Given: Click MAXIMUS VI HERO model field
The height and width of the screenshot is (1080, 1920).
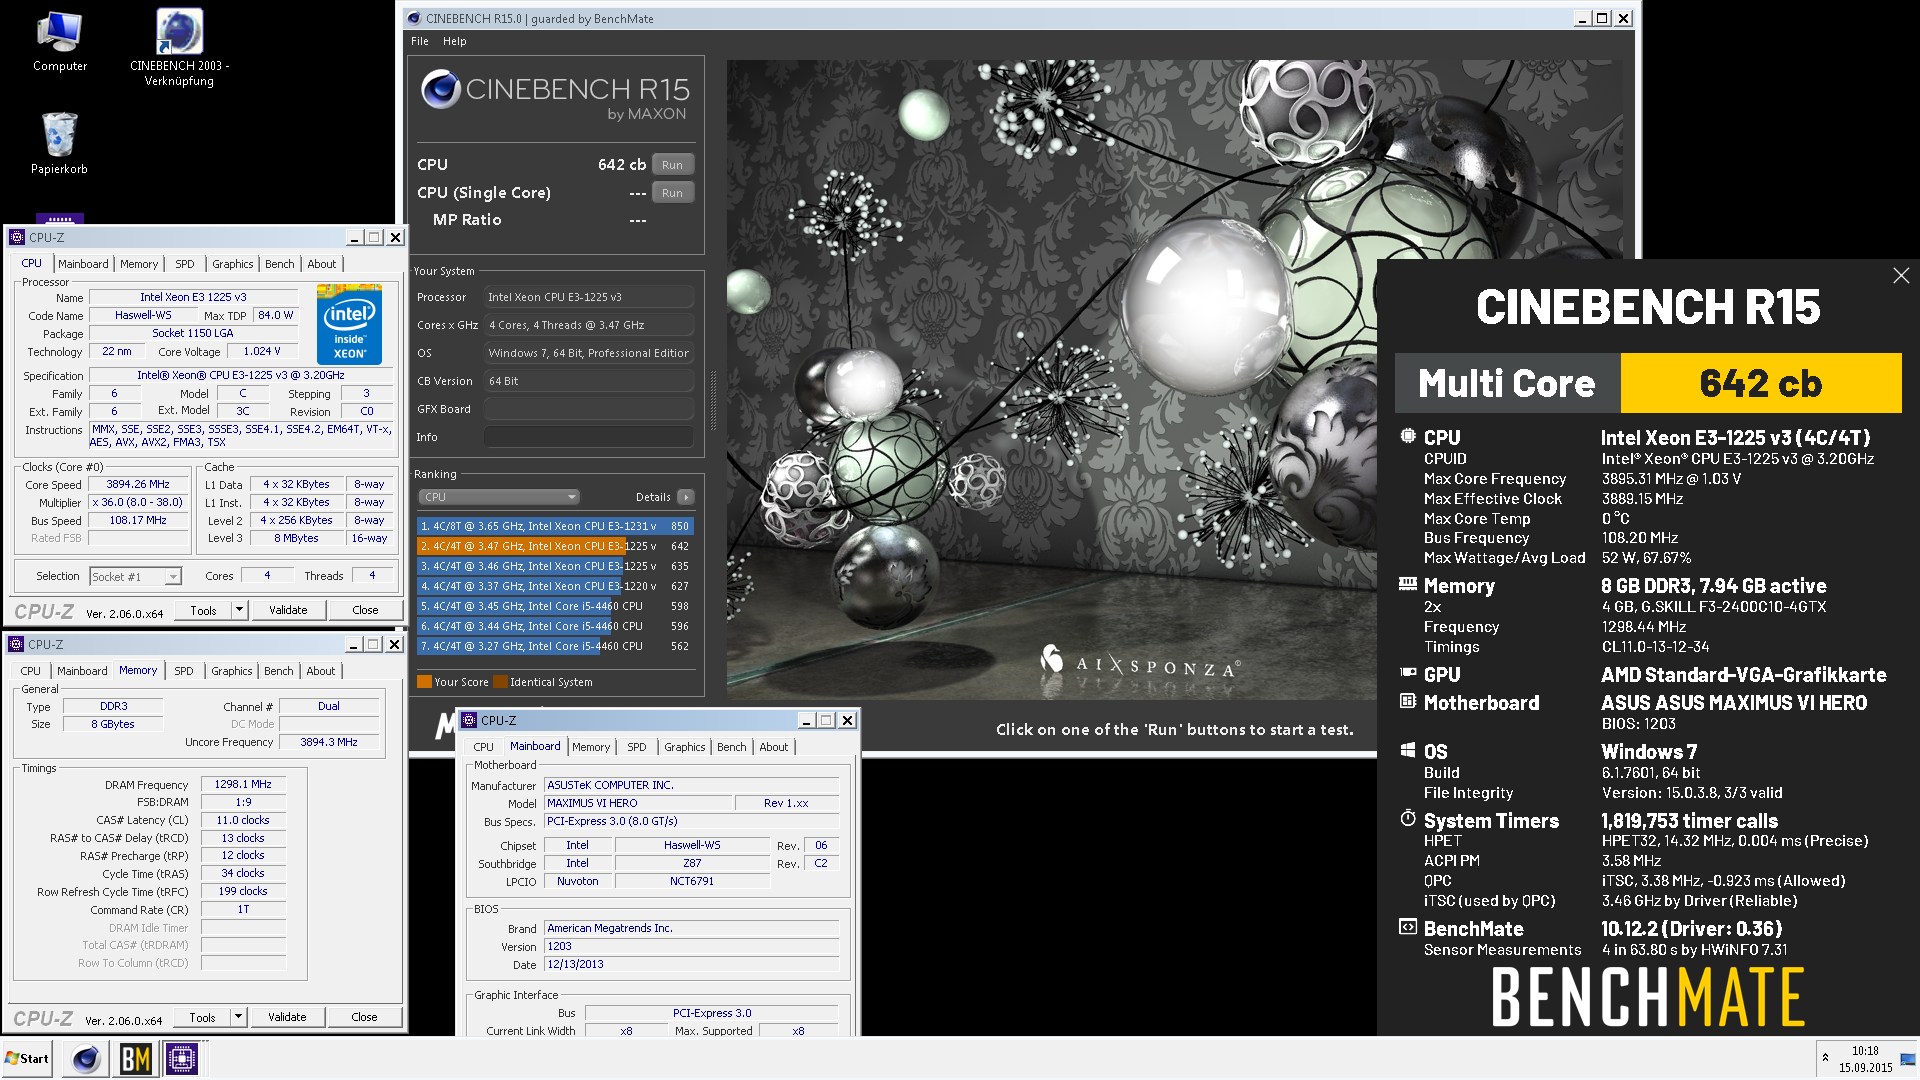Looking at the screenshot, I should 637,803.
